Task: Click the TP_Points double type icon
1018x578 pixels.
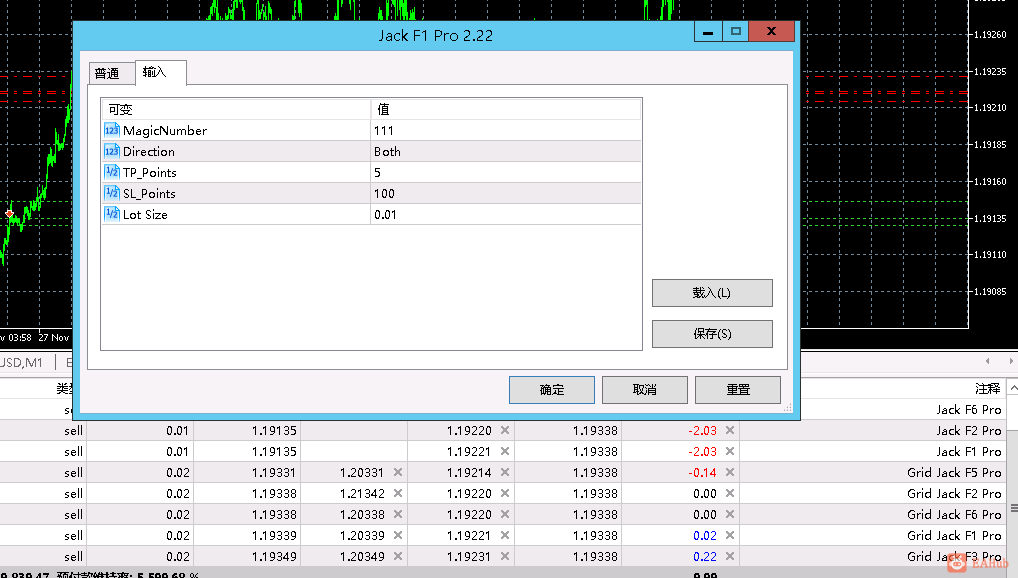Action: 112,172
